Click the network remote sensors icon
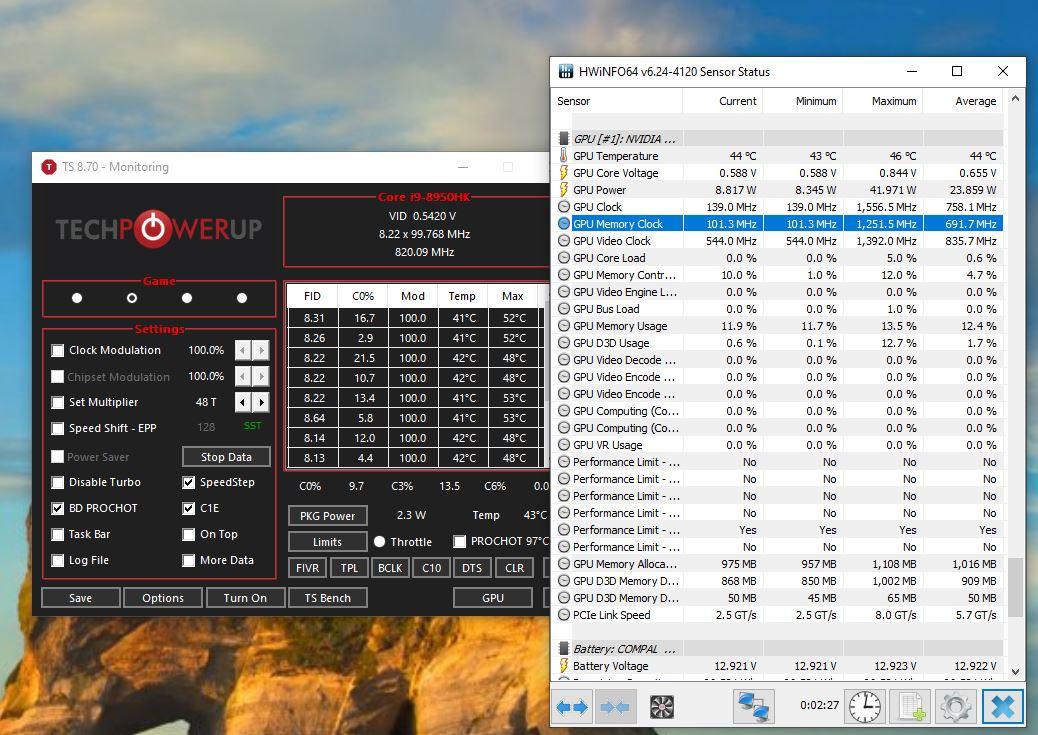 click(753, 707)
